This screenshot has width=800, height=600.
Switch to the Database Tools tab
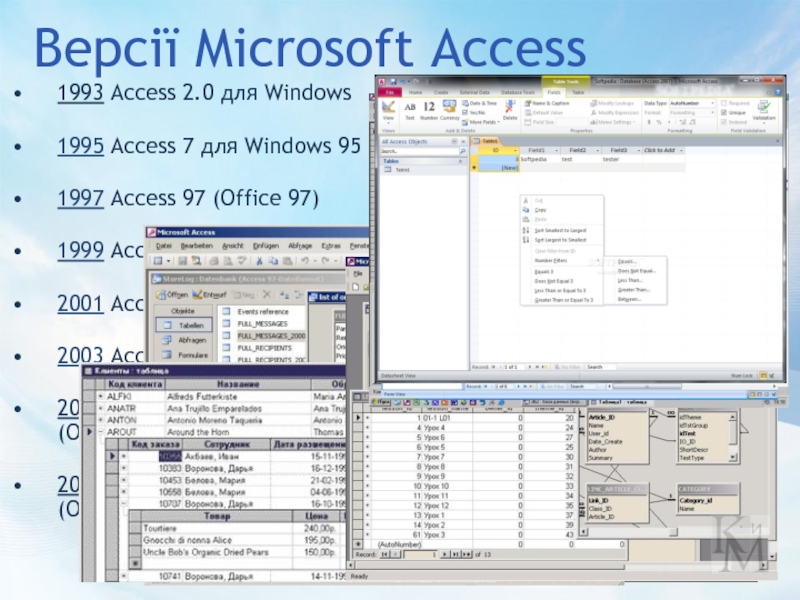(x=518, y=92)
